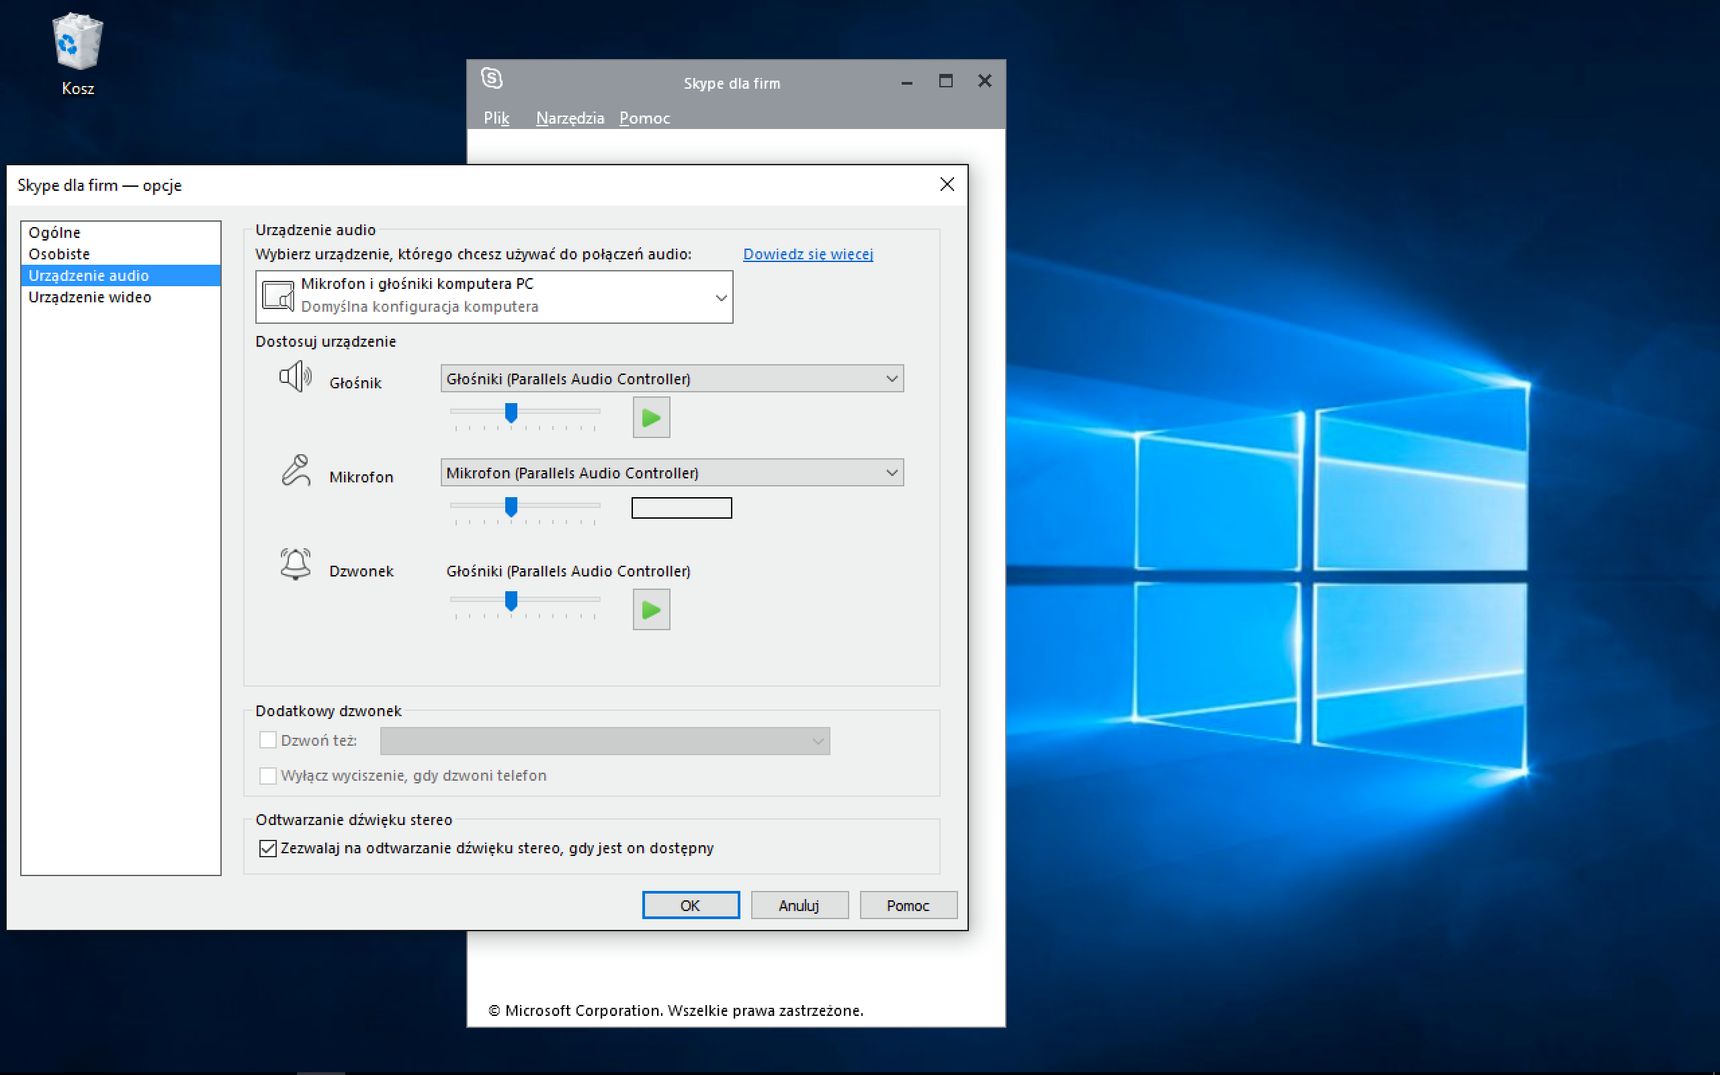Click the 'Dostosuj urządzenie' label
1720x1075 pixels.
[325, 341]
